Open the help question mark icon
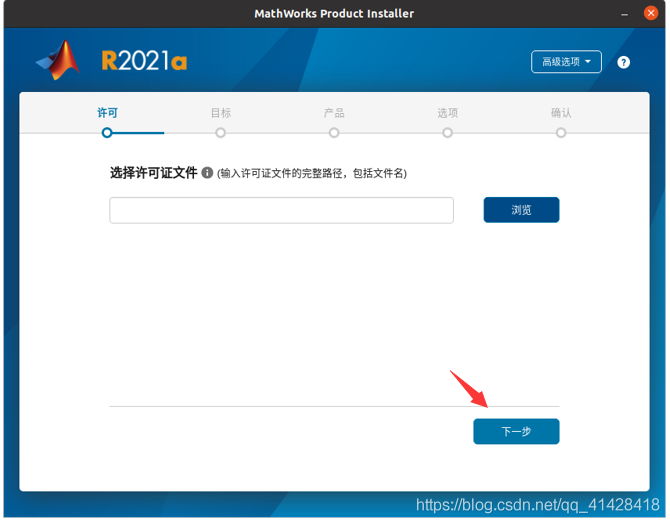The width and height of the screenshot is (670, 524). click(x=623, y=62)
